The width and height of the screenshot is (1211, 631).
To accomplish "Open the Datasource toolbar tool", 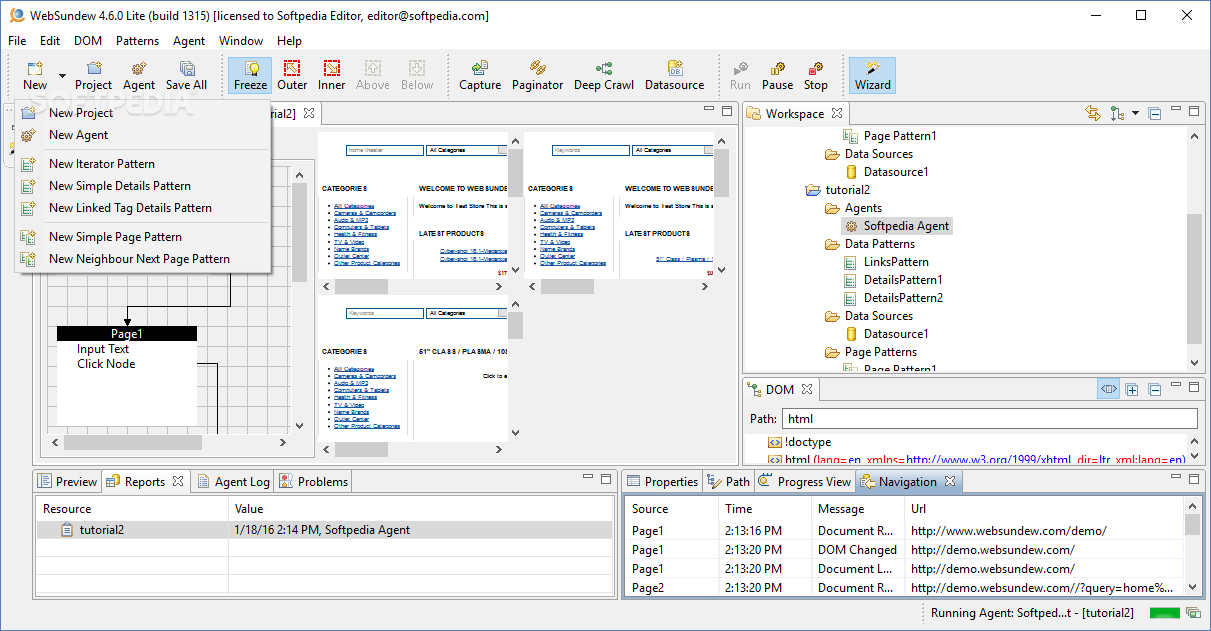I will tap(674, 75).
